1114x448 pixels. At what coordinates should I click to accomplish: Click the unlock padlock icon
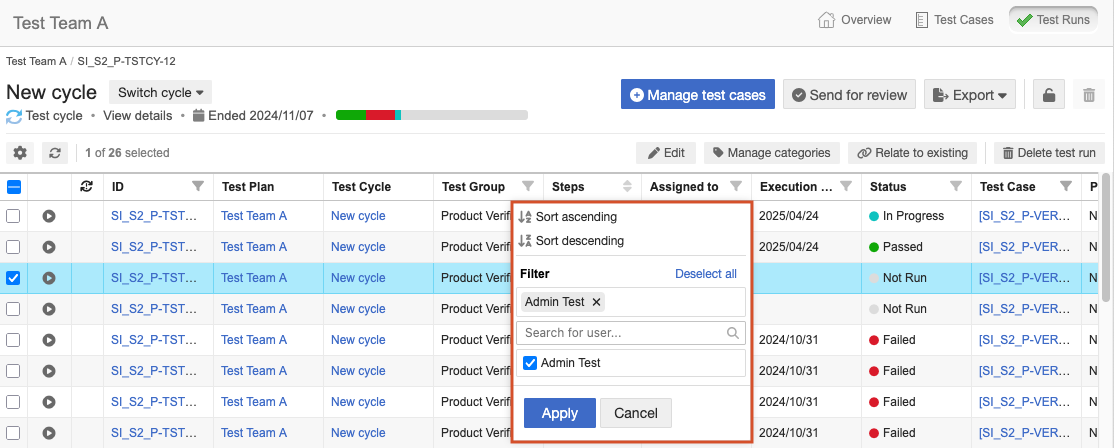pyautogui.click(x=1049, y=94)
